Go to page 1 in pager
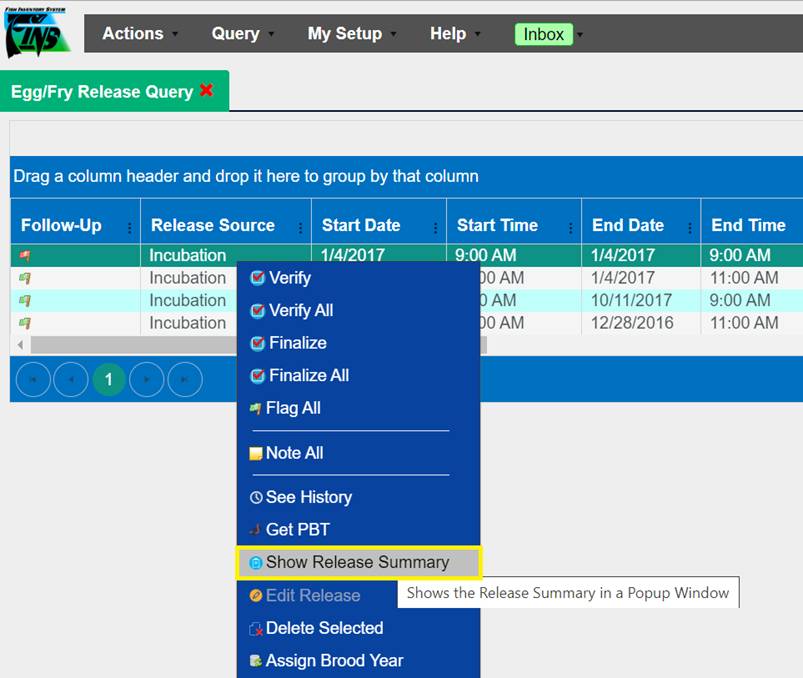Screen dimensions: 803x678 coord(109,380)
